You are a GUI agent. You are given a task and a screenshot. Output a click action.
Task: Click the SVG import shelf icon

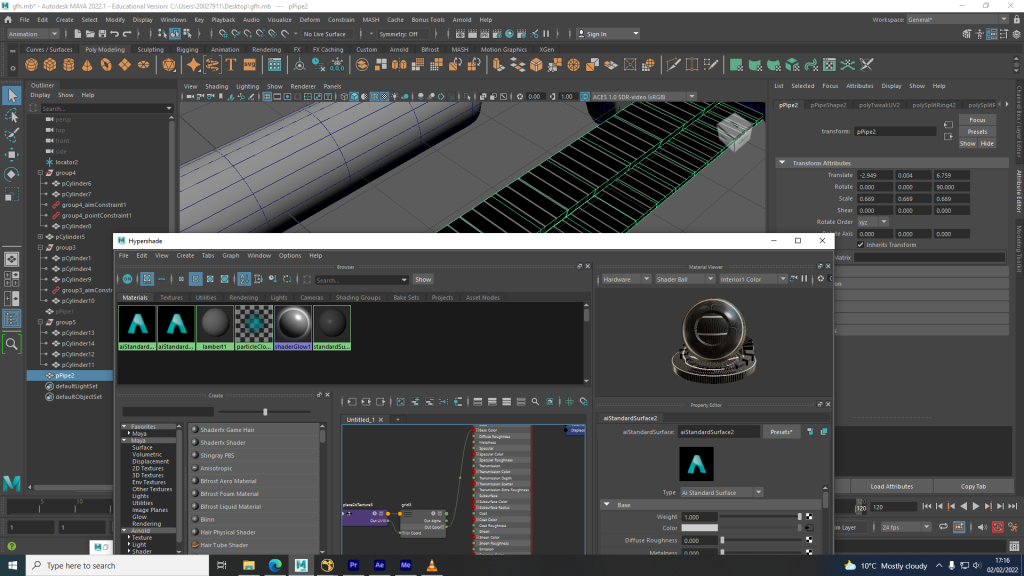(250, 65)
